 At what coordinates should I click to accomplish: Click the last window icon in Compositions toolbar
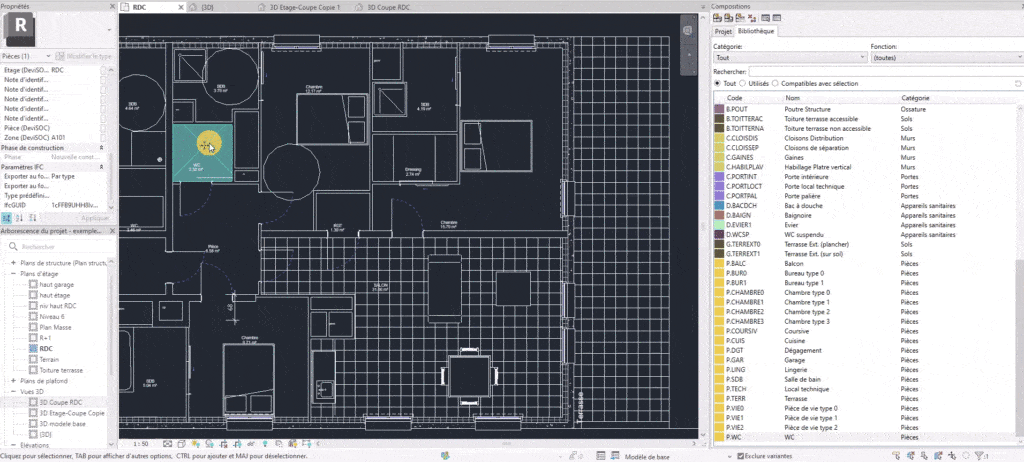pyautogui.click(x=776, y=18)
